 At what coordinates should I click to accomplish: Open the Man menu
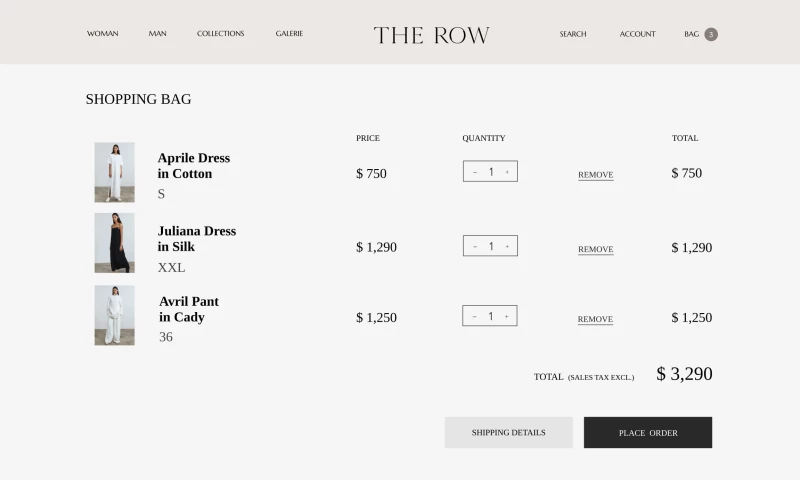(158, 34)
